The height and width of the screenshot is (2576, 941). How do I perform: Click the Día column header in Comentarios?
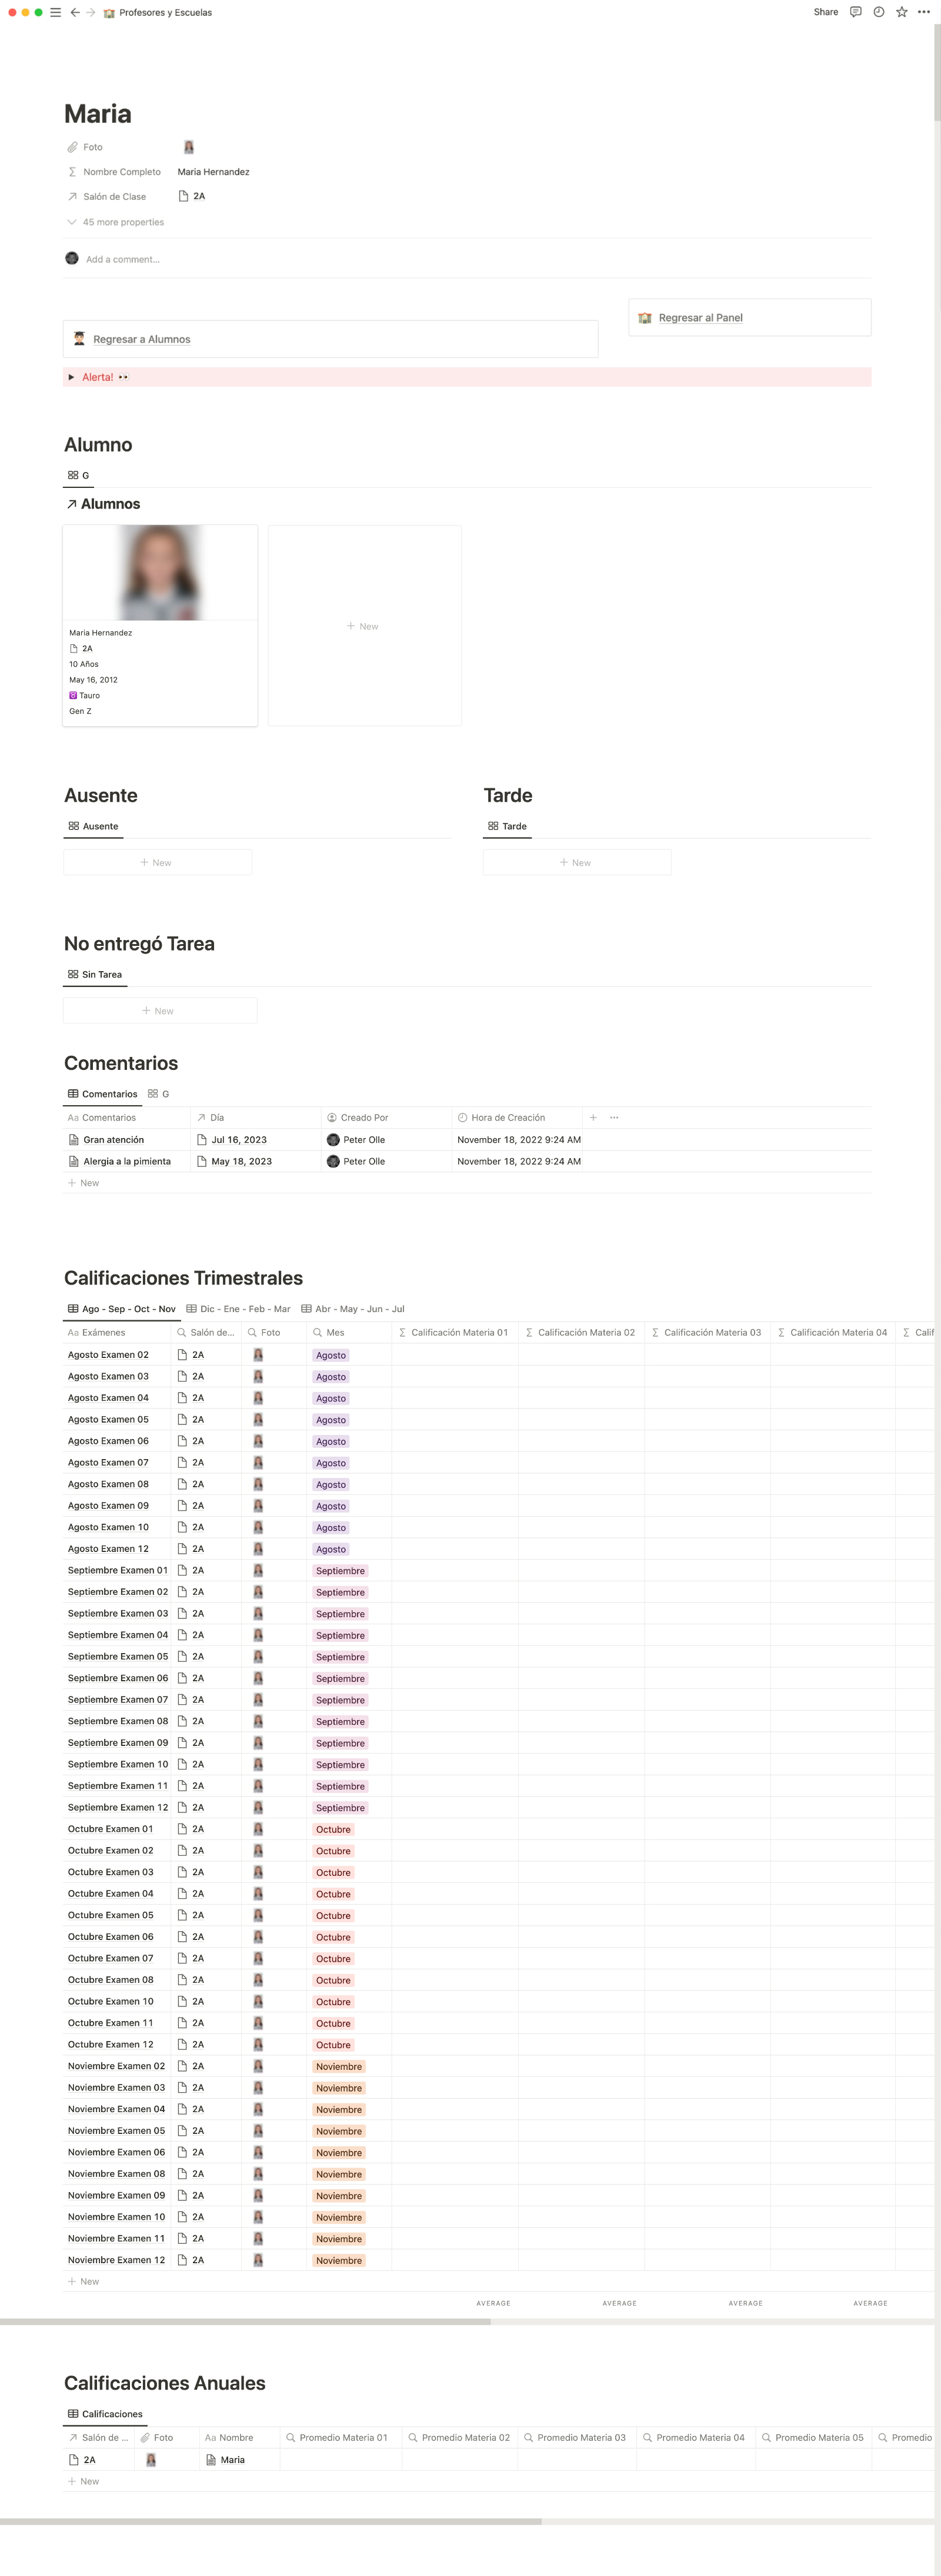[255, 1117]
